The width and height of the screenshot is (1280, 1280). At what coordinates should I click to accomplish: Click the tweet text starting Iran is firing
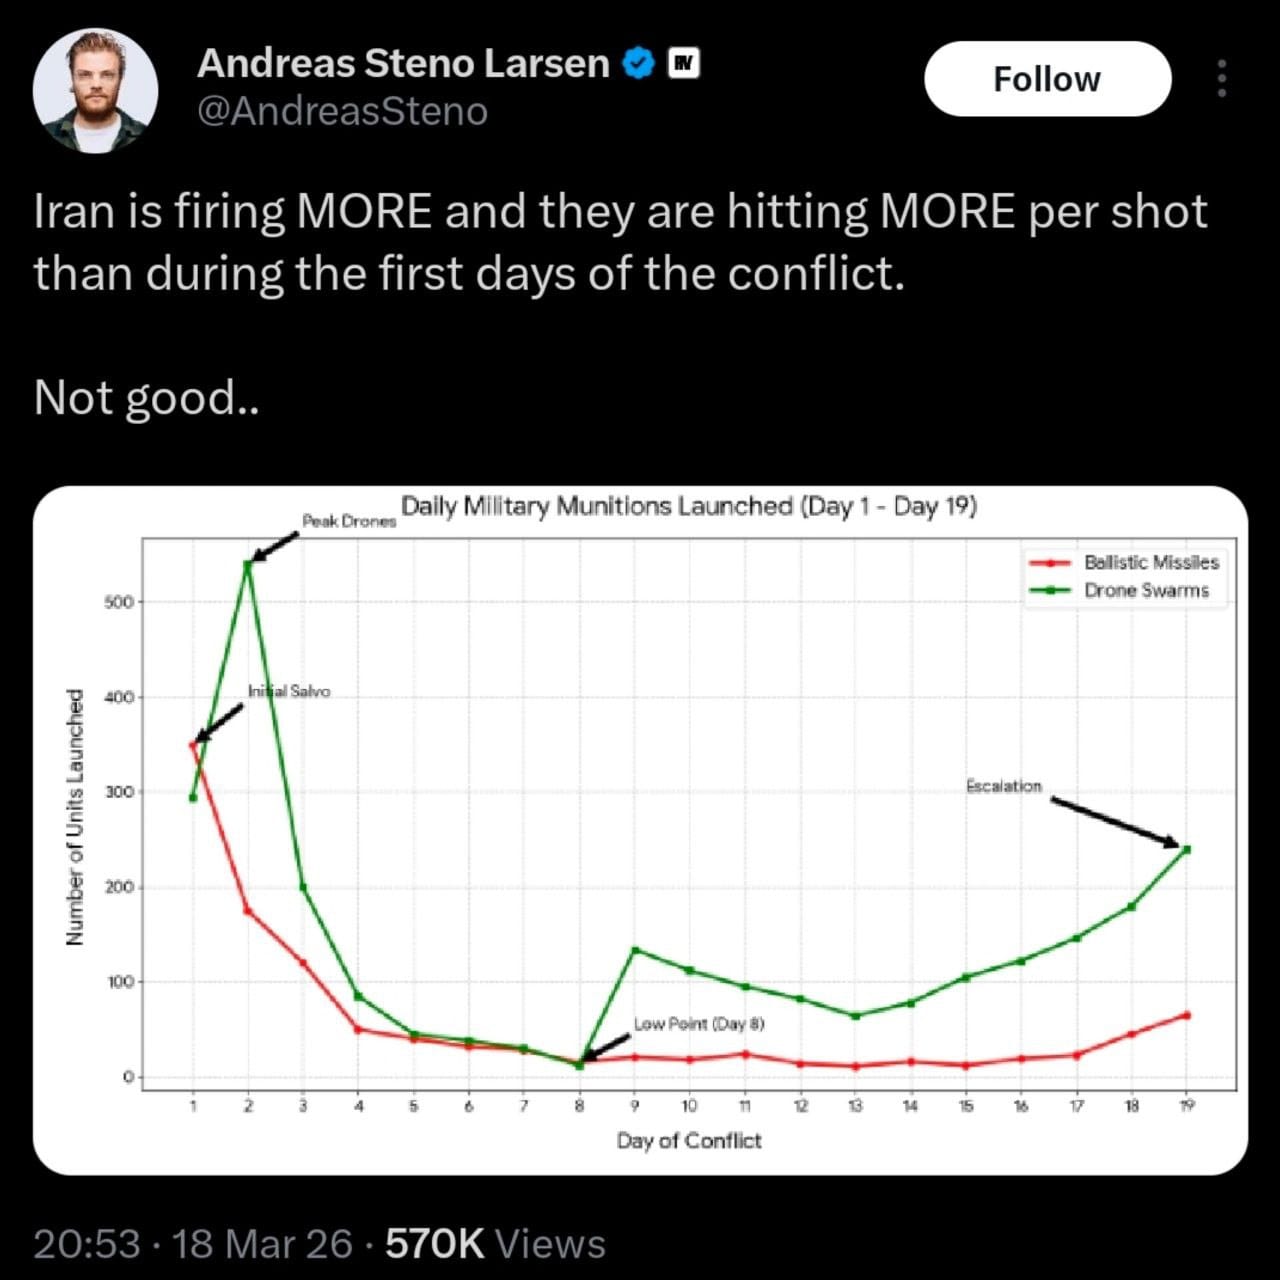click(x=620, y=242)
